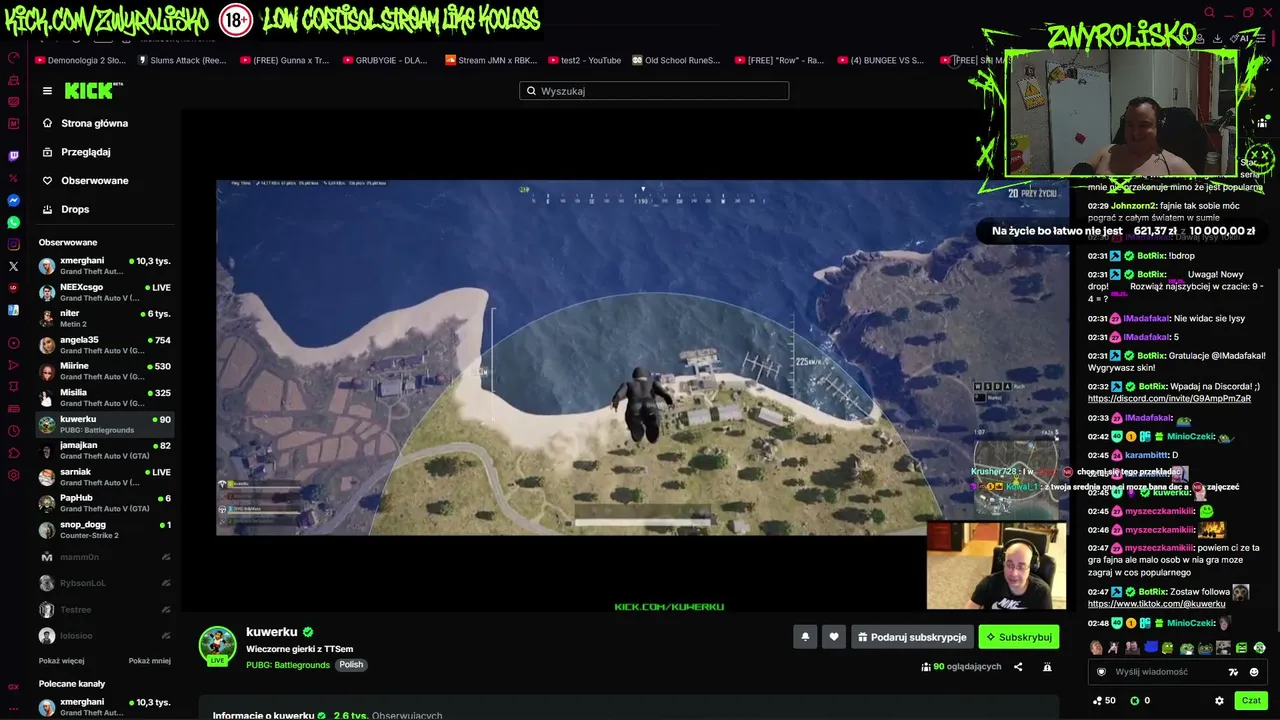This screenshot has height=720, width=1280.
Task: Select the green Pepe frog emote
Action: [1167, 648]
